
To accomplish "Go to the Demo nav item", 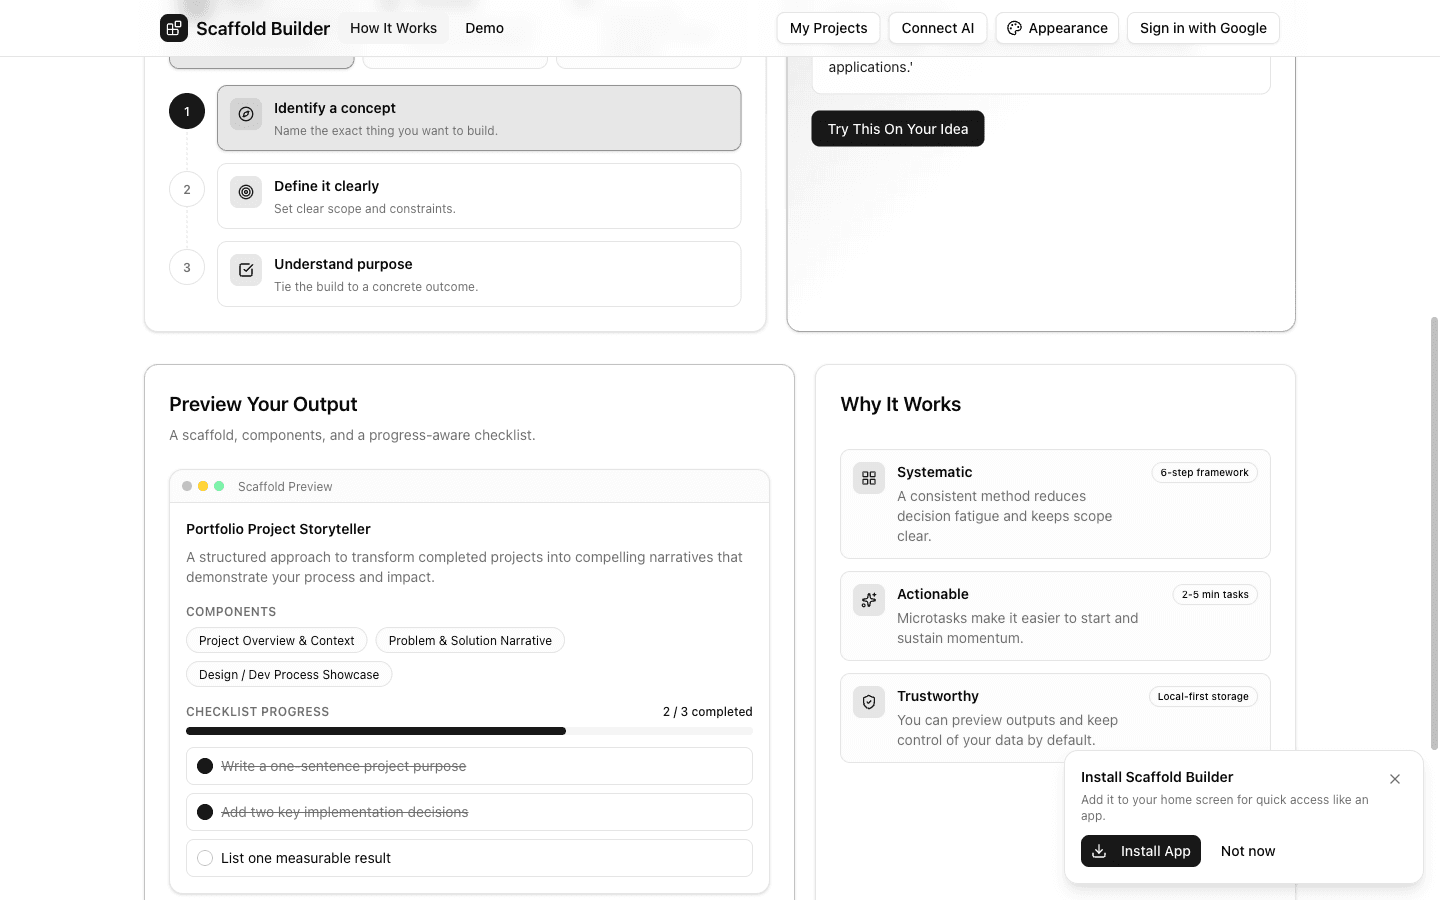I will [x=484, y=28].
